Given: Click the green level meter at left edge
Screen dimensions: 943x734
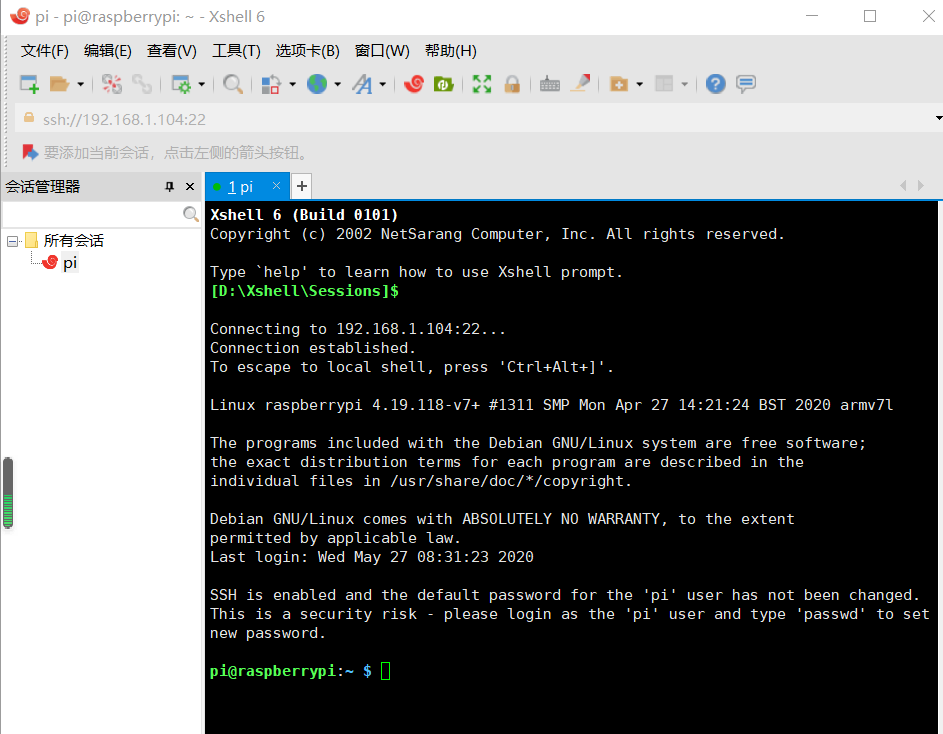Looking at the screenshot, I should (x=8, y=493).
